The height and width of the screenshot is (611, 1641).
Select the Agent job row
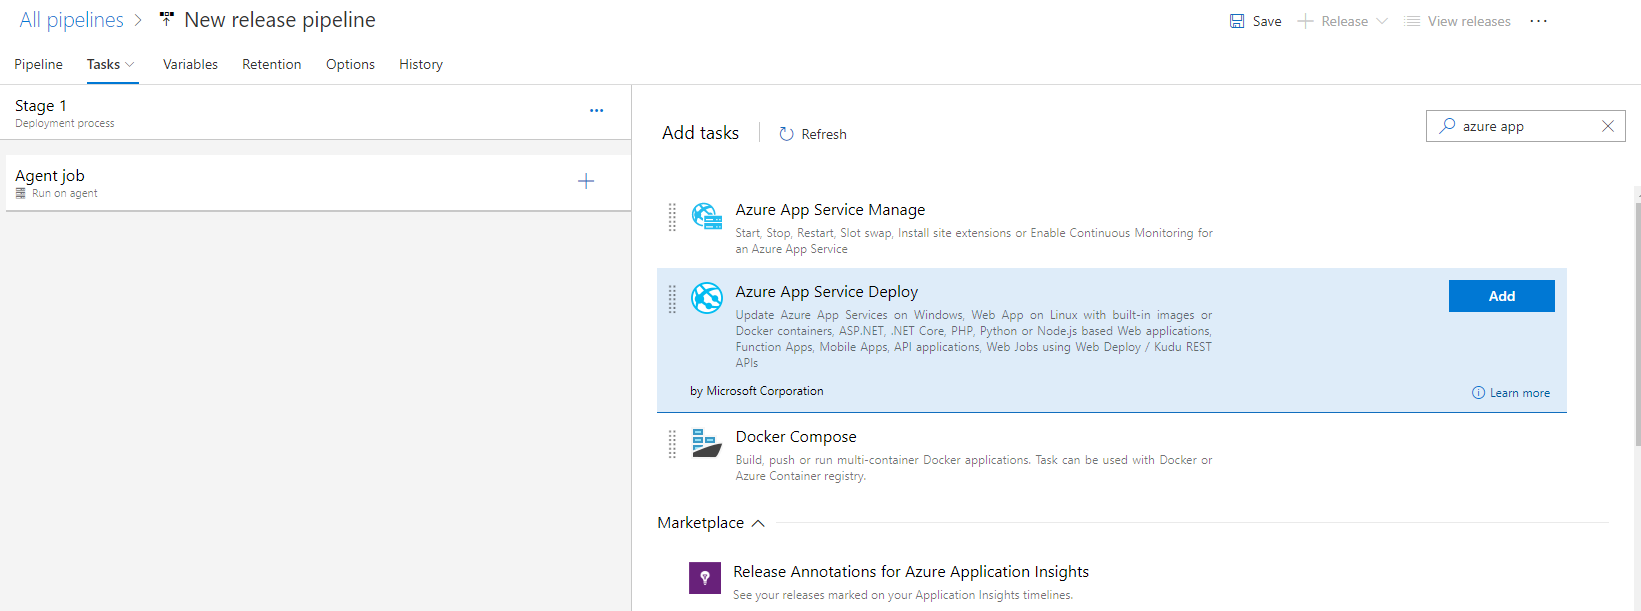point(318,182)
